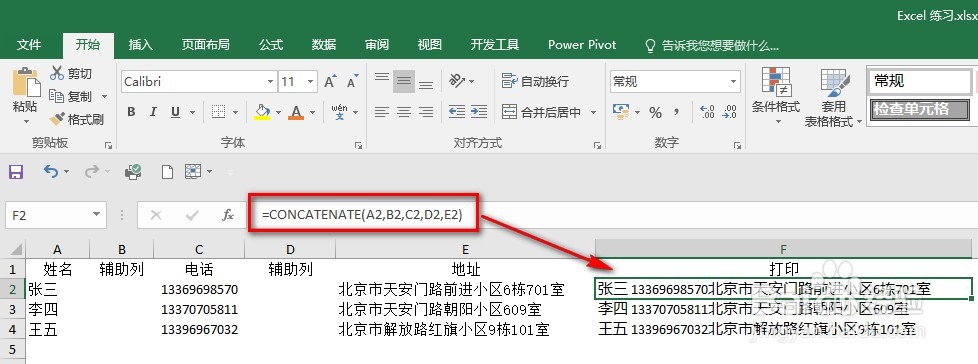The width and height of the screenshot is (978, 364).
Task: Increase font size with large A
Action: (x=330, y=82)
